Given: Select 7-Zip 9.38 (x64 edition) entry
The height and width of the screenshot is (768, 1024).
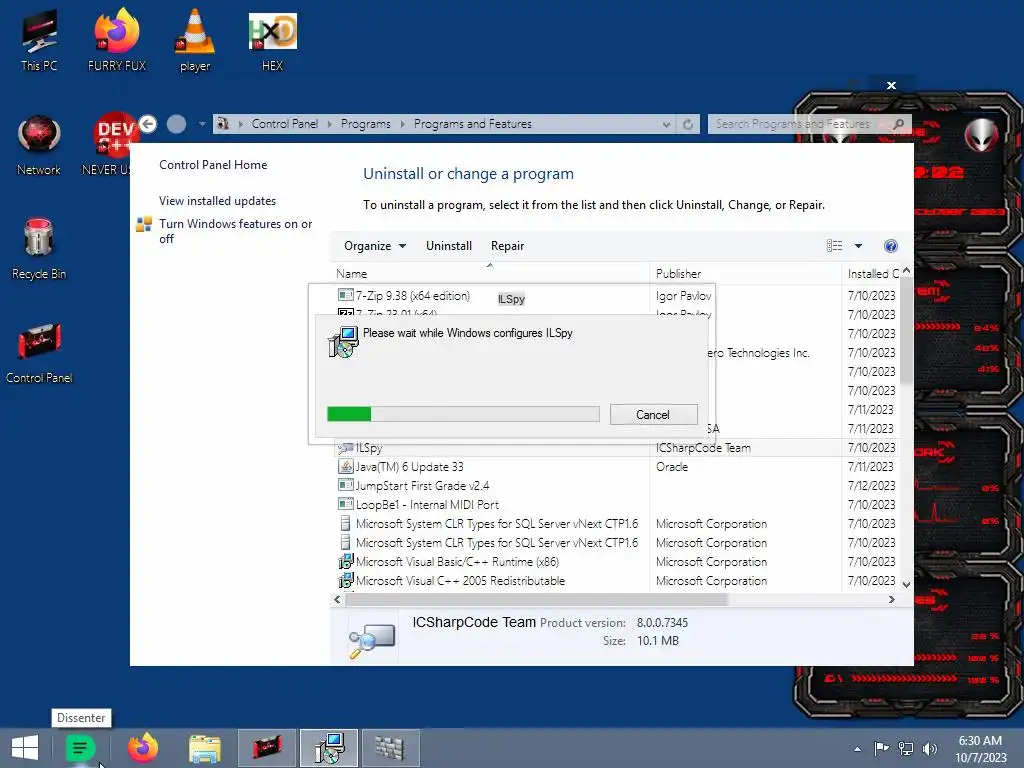Looking at the screenshot, I should 413,296.
